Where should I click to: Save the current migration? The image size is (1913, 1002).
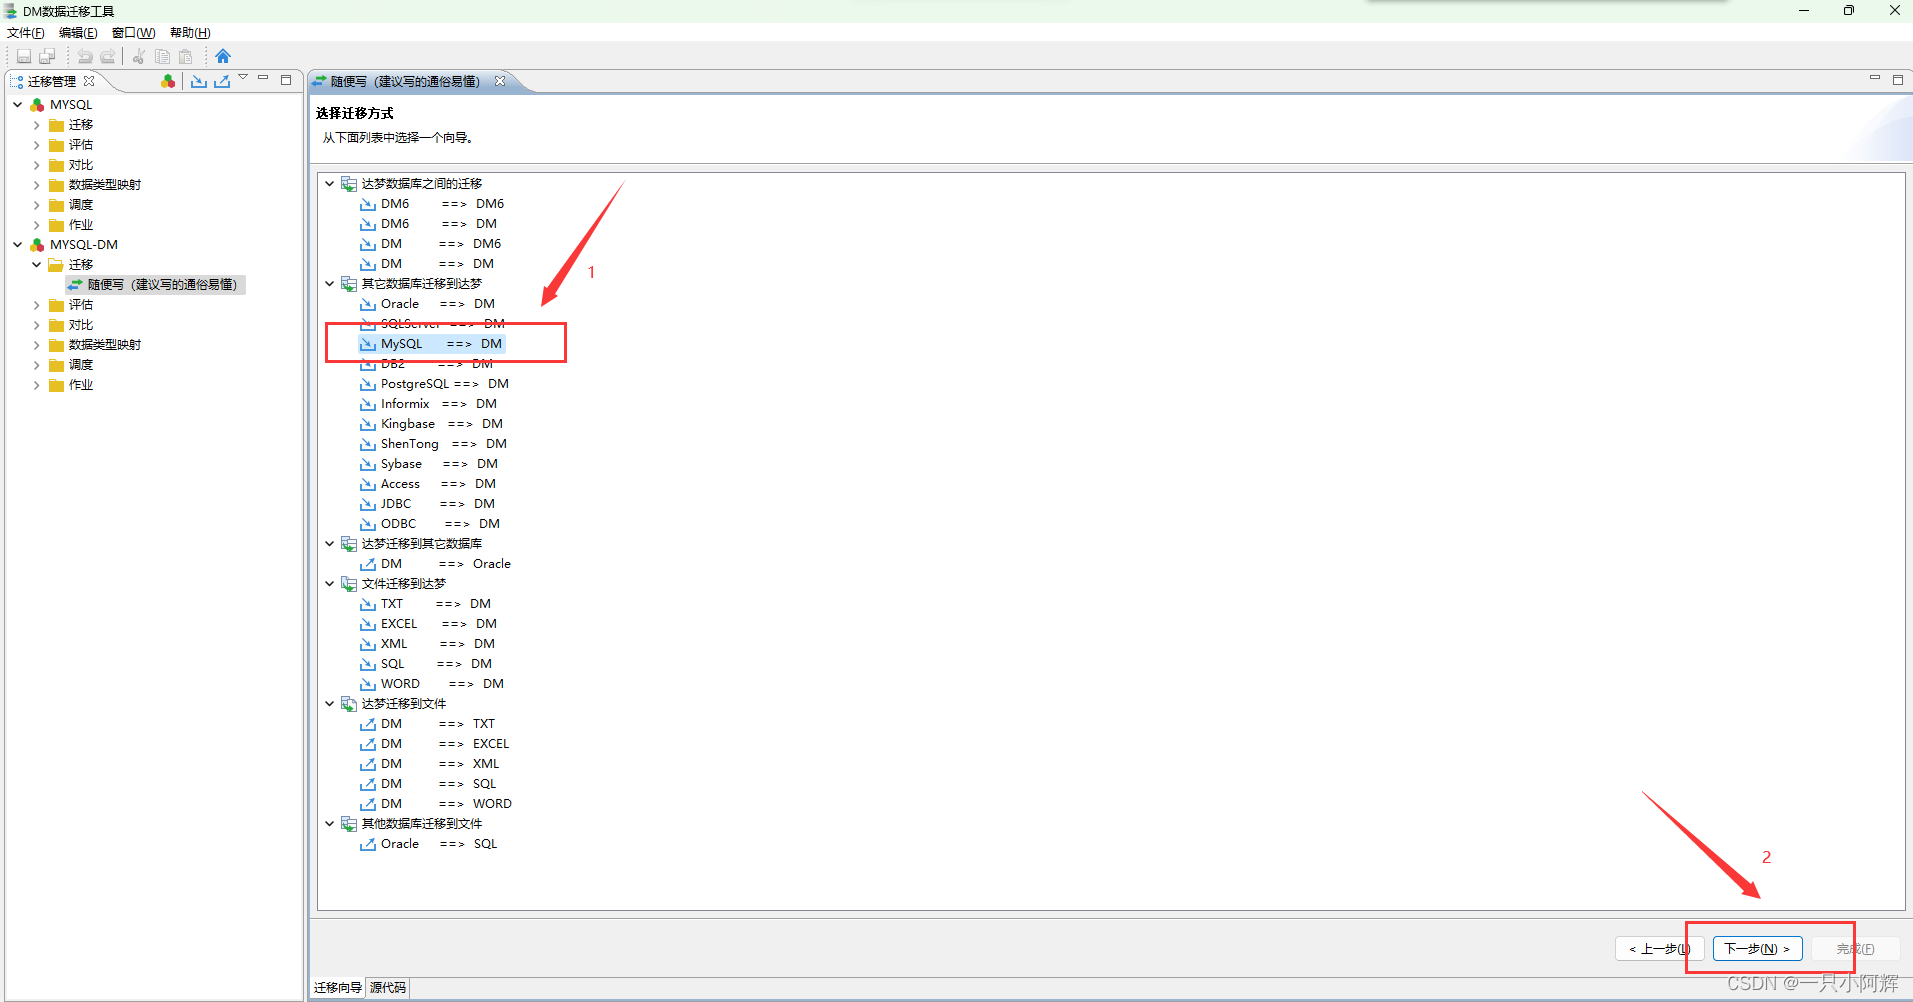24,56
